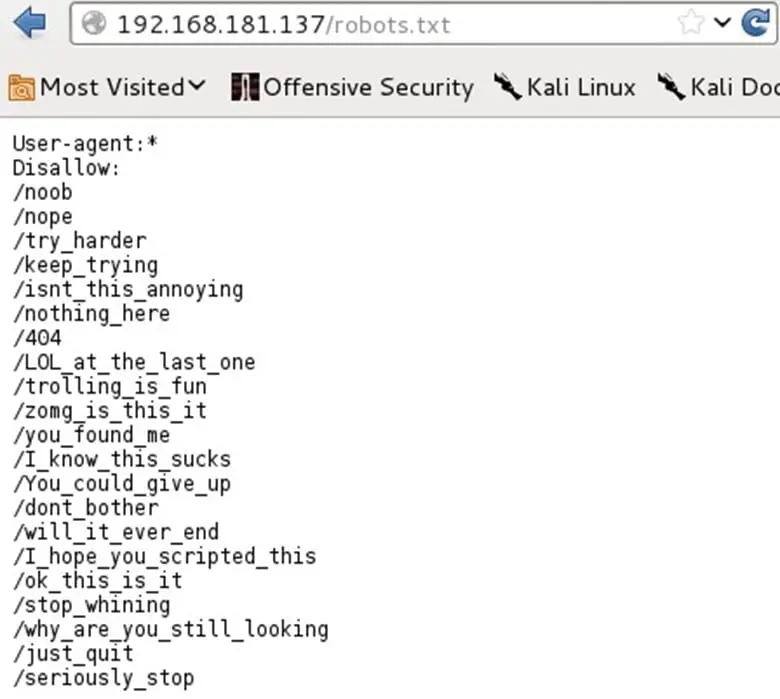Click the Kali Linux dragon icon
Viewport: 780px width, 699px height.
point(507,87)
